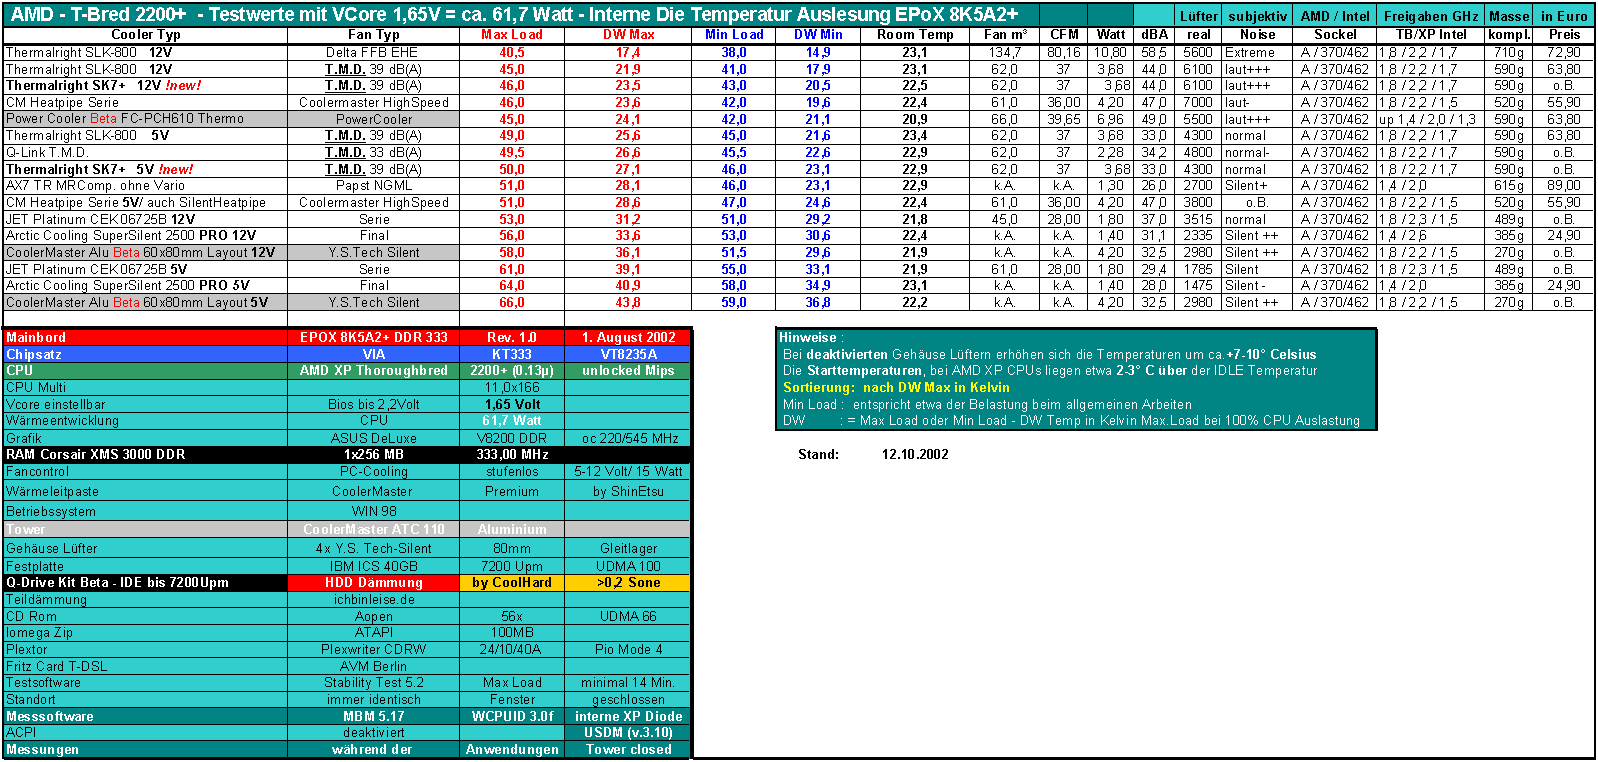Viewport: 1598px width, 762px height.
Task: Select the "EPOX 8K5A2+ DDR 333" cell
Action: pyautogui.click(x=374, y=338)
